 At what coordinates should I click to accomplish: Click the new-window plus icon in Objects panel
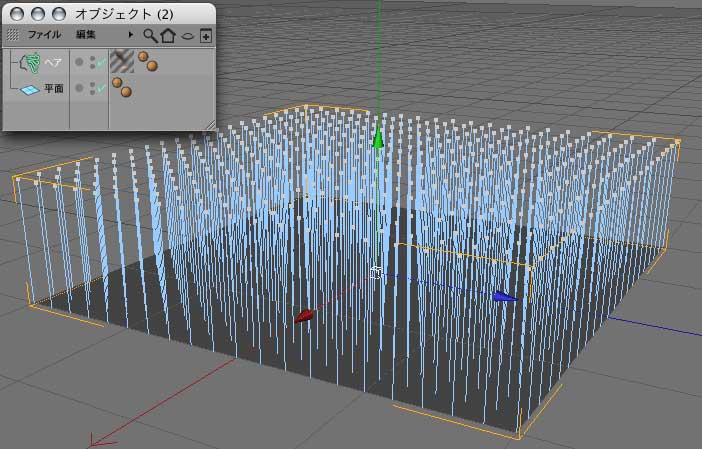click(205, 36)
